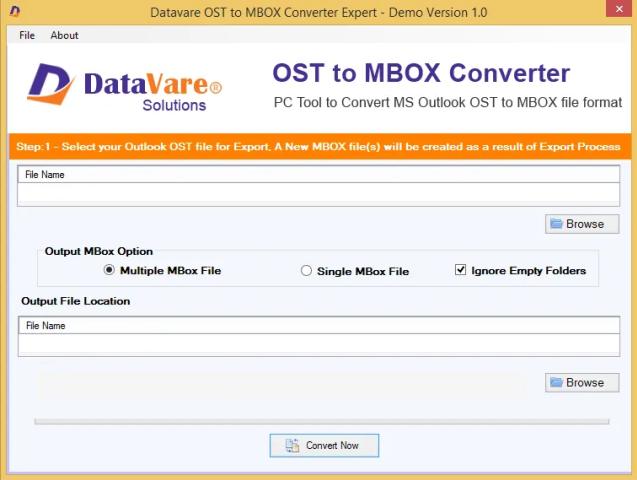Click the OST to MBOX Converter heading

click(x=421, y=73)
